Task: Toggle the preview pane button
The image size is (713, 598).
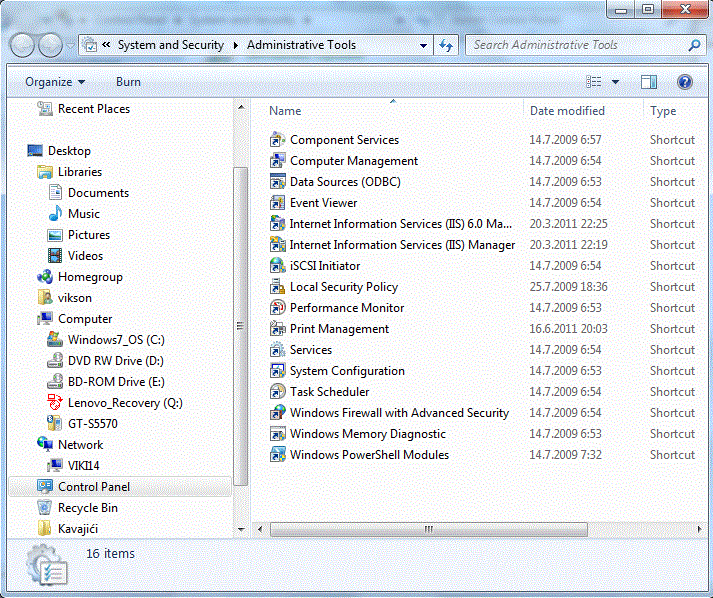Action: (x=649, y=82)
